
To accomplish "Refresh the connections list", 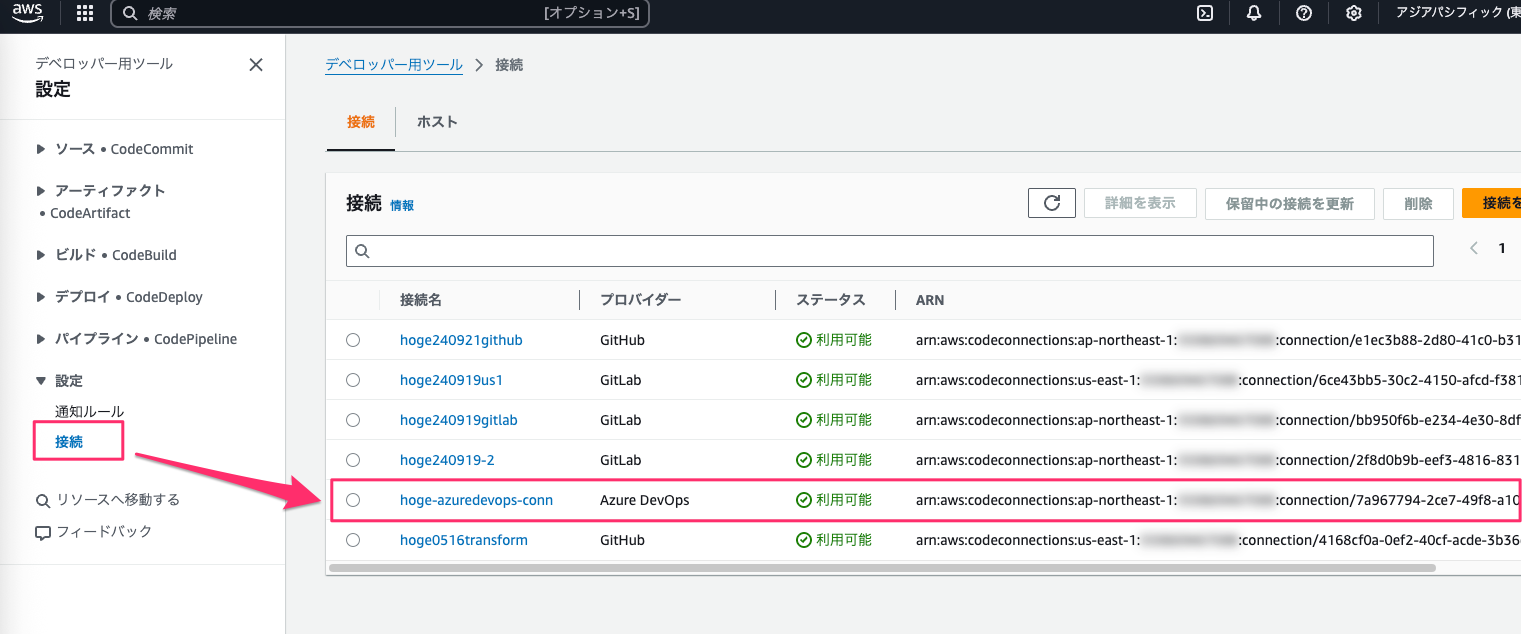I will coord(1051,203).
